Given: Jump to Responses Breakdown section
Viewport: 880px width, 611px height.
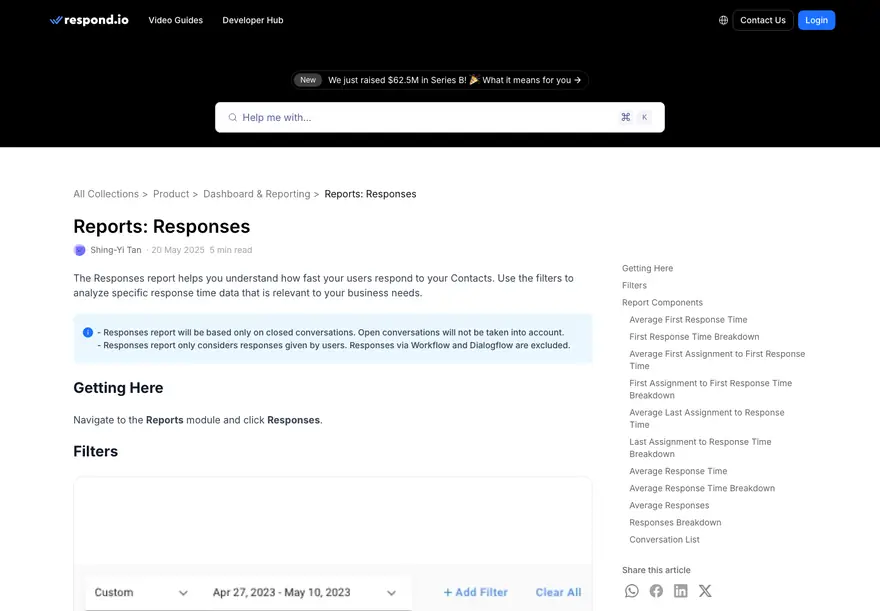Looking at the screenshot, I should pos(675,522).
